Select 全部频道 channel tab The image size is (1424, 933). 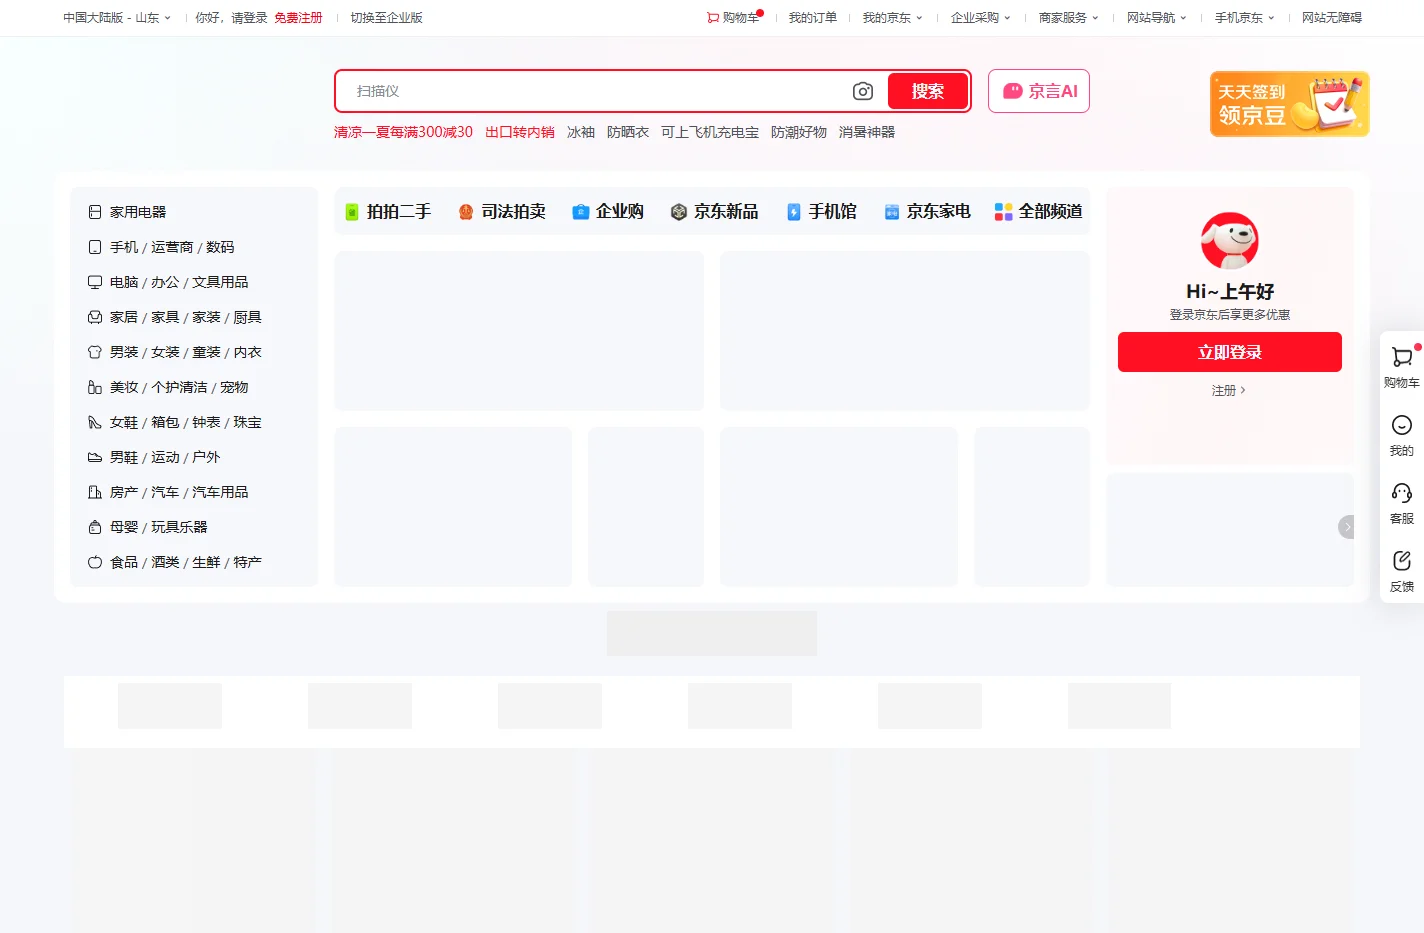(1039, 212)
